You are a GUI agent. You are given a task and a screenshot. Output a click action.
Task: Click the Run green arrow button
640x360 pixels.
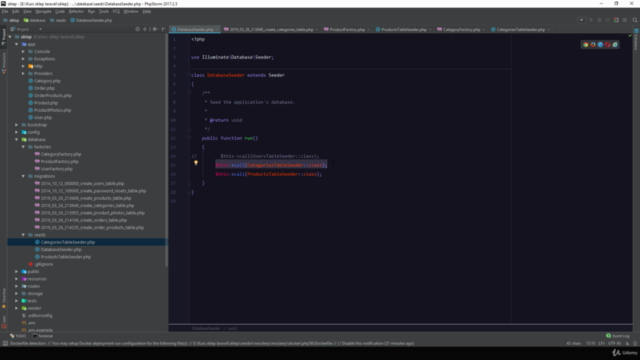click(x=591, y=20)
